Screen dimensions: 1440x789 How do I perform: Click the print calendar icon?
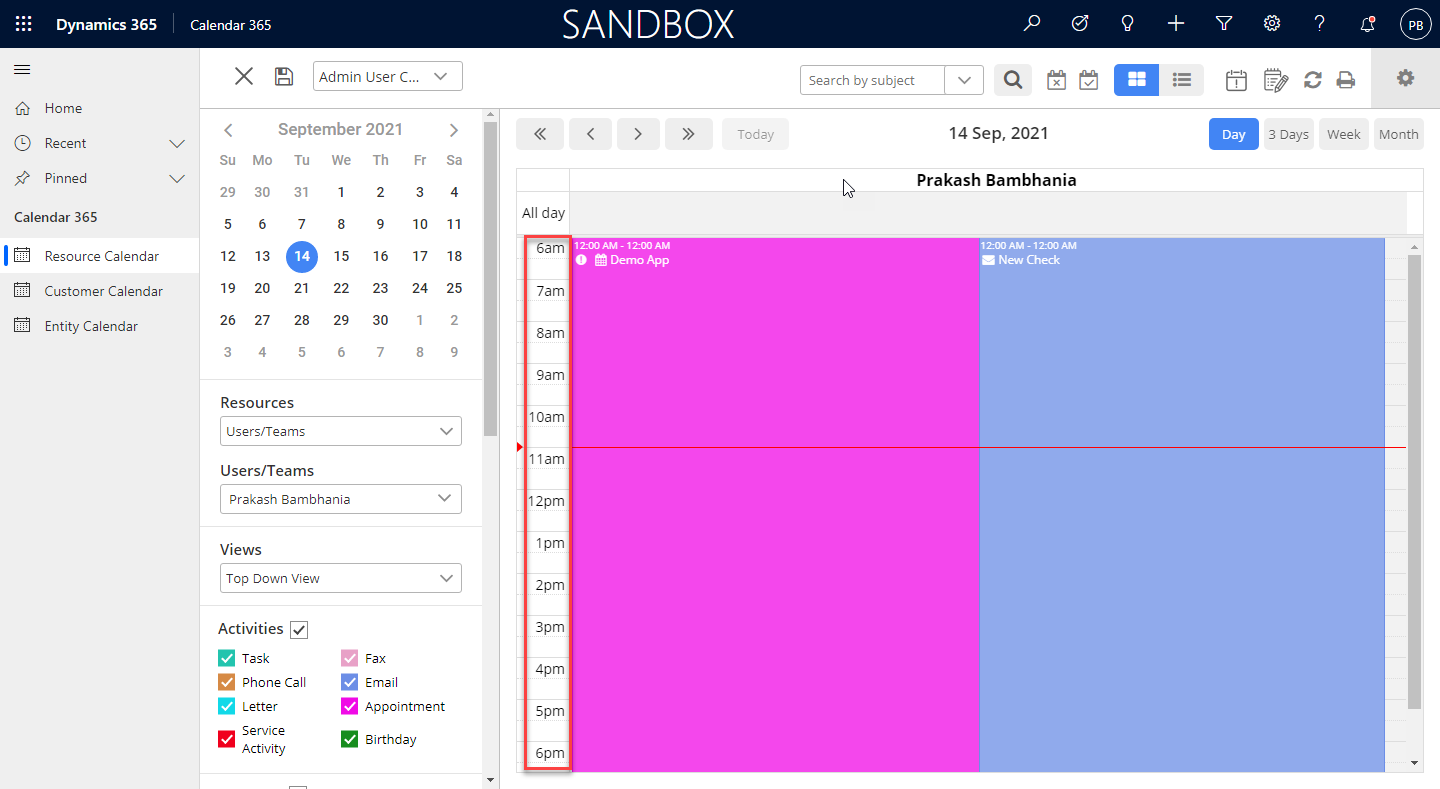pos(1346,80)
